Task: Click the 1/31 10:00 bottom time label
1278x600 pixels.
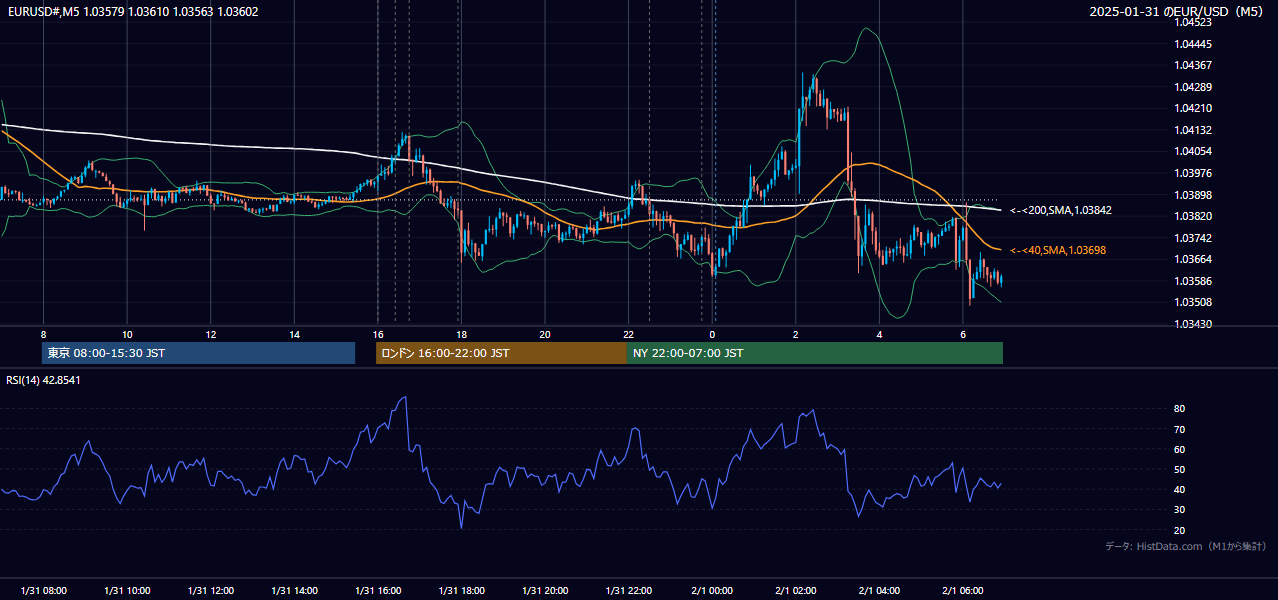Action: pos(127,591)
